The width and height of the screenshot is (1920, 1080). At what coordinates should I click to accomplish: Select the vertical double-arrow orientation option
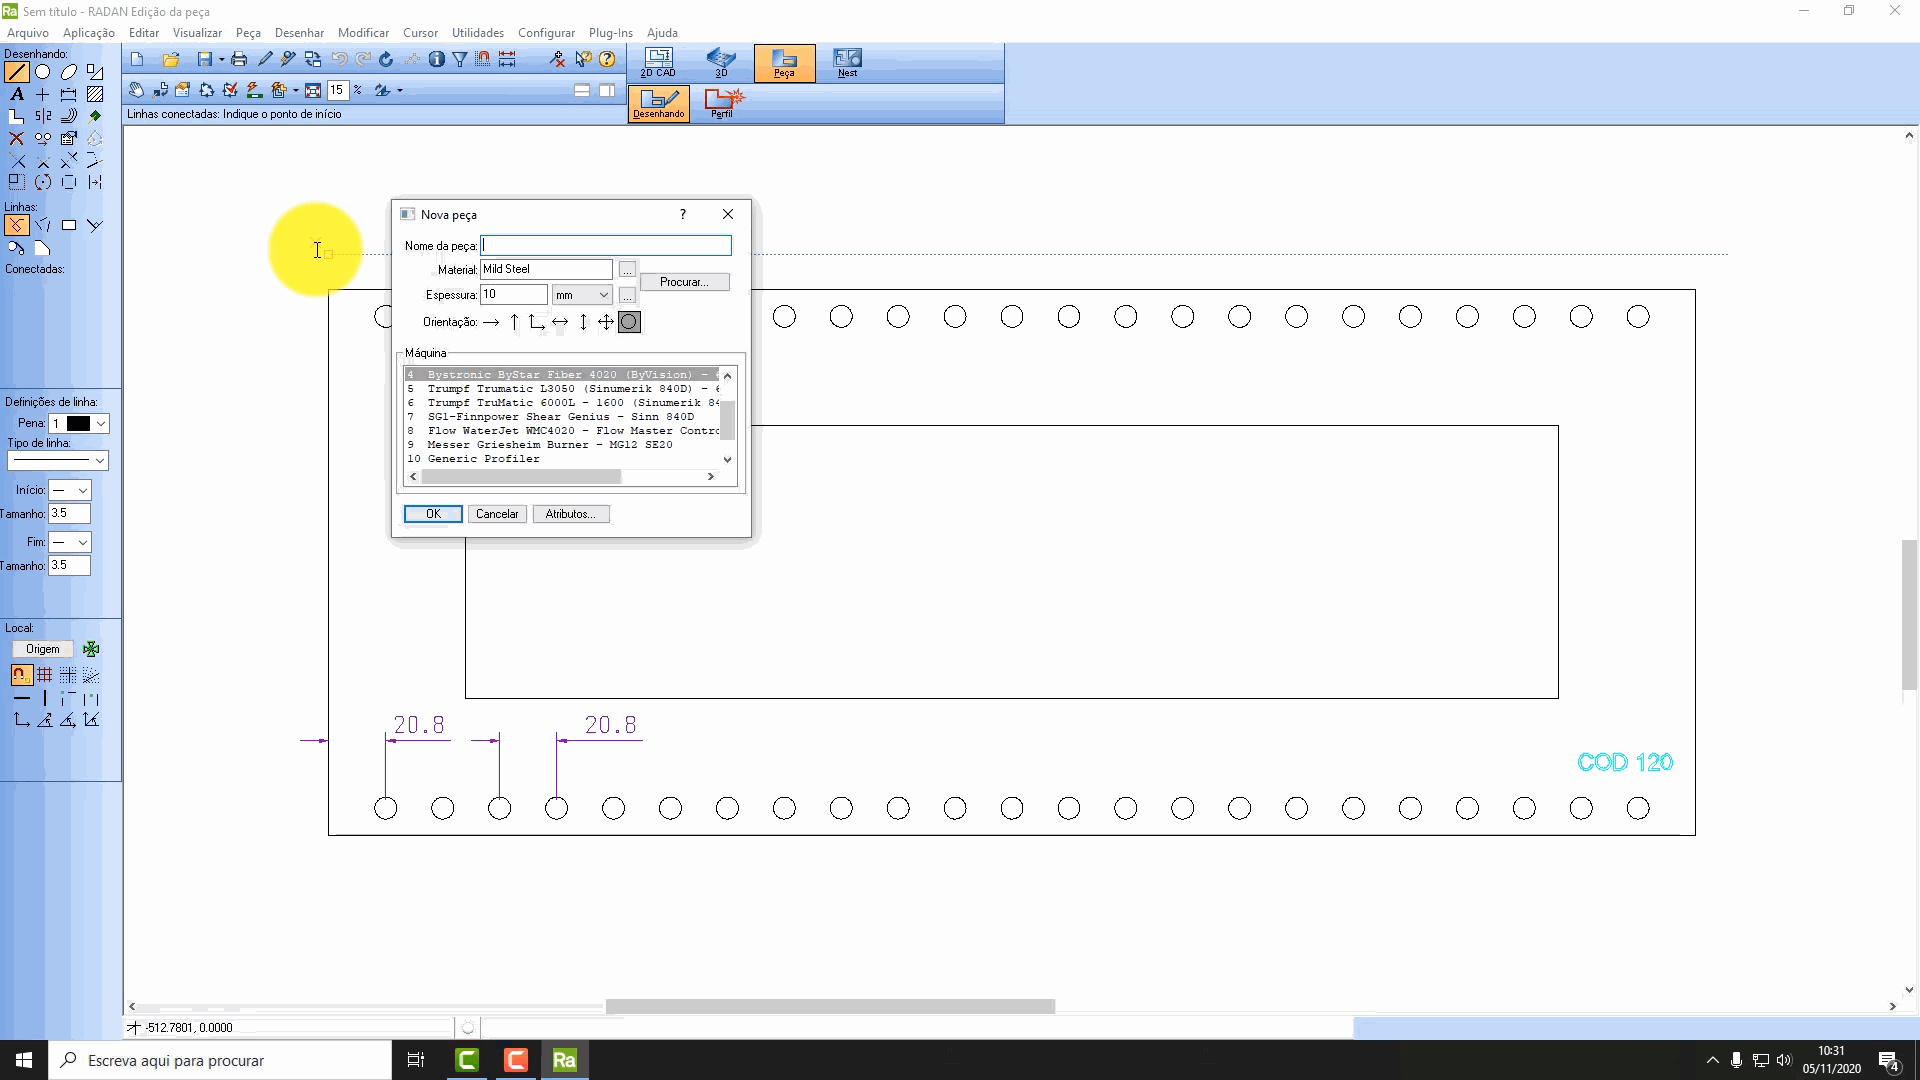tap(583, 322)
